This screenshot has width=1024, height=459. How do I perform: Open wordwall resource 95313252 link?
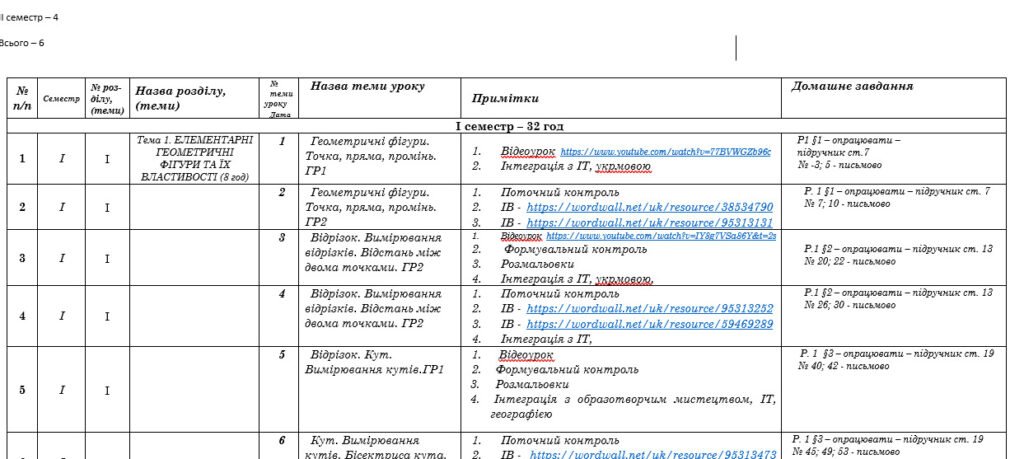(x=649, y=309)
